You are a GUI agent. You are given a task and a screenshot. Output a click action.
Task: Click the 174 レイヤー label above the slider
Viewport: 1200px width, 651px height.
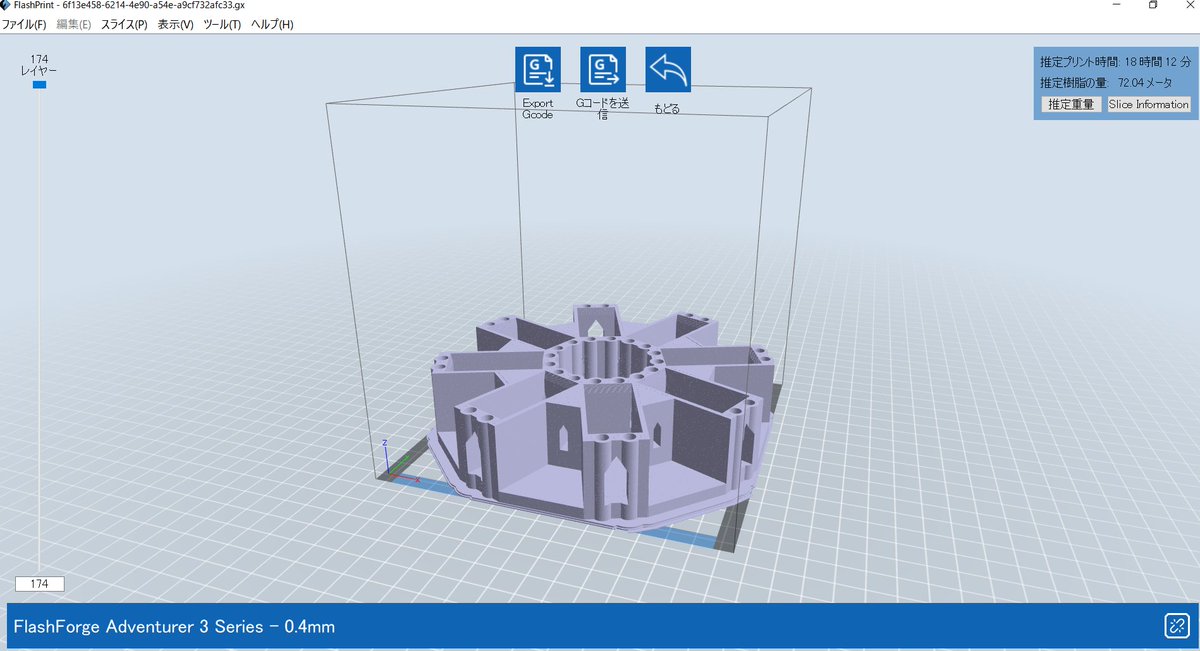point(38,65)
